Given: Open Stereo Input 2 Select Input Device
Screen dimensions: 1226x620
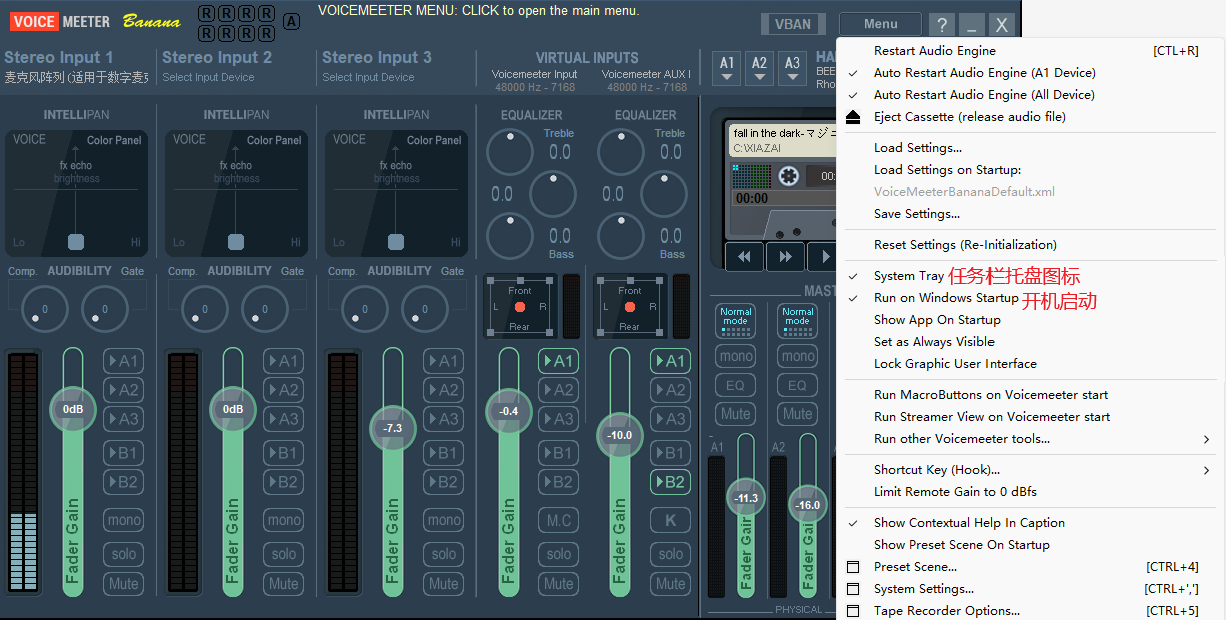Looking at the screenshot, I should coord(208,77).
